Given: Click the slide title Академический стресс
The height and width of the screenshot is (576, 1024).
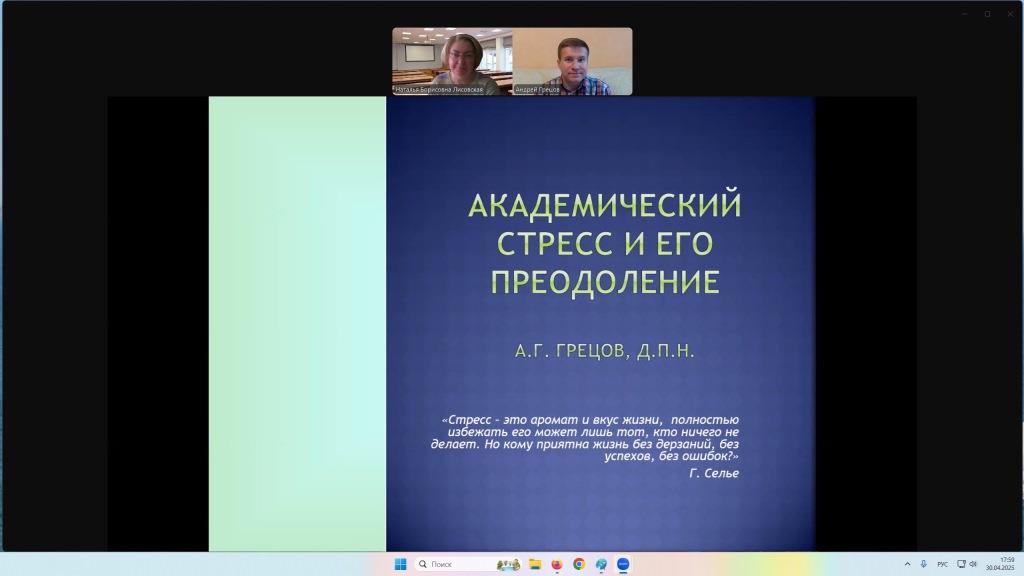Looking at the screenshot, I should 605,243.
